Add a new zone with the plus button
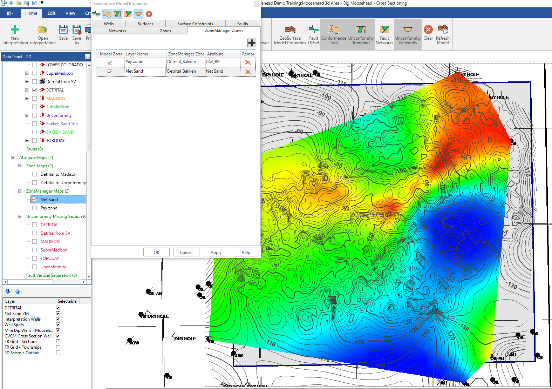 pyautogui.click(x=251, y=43)
